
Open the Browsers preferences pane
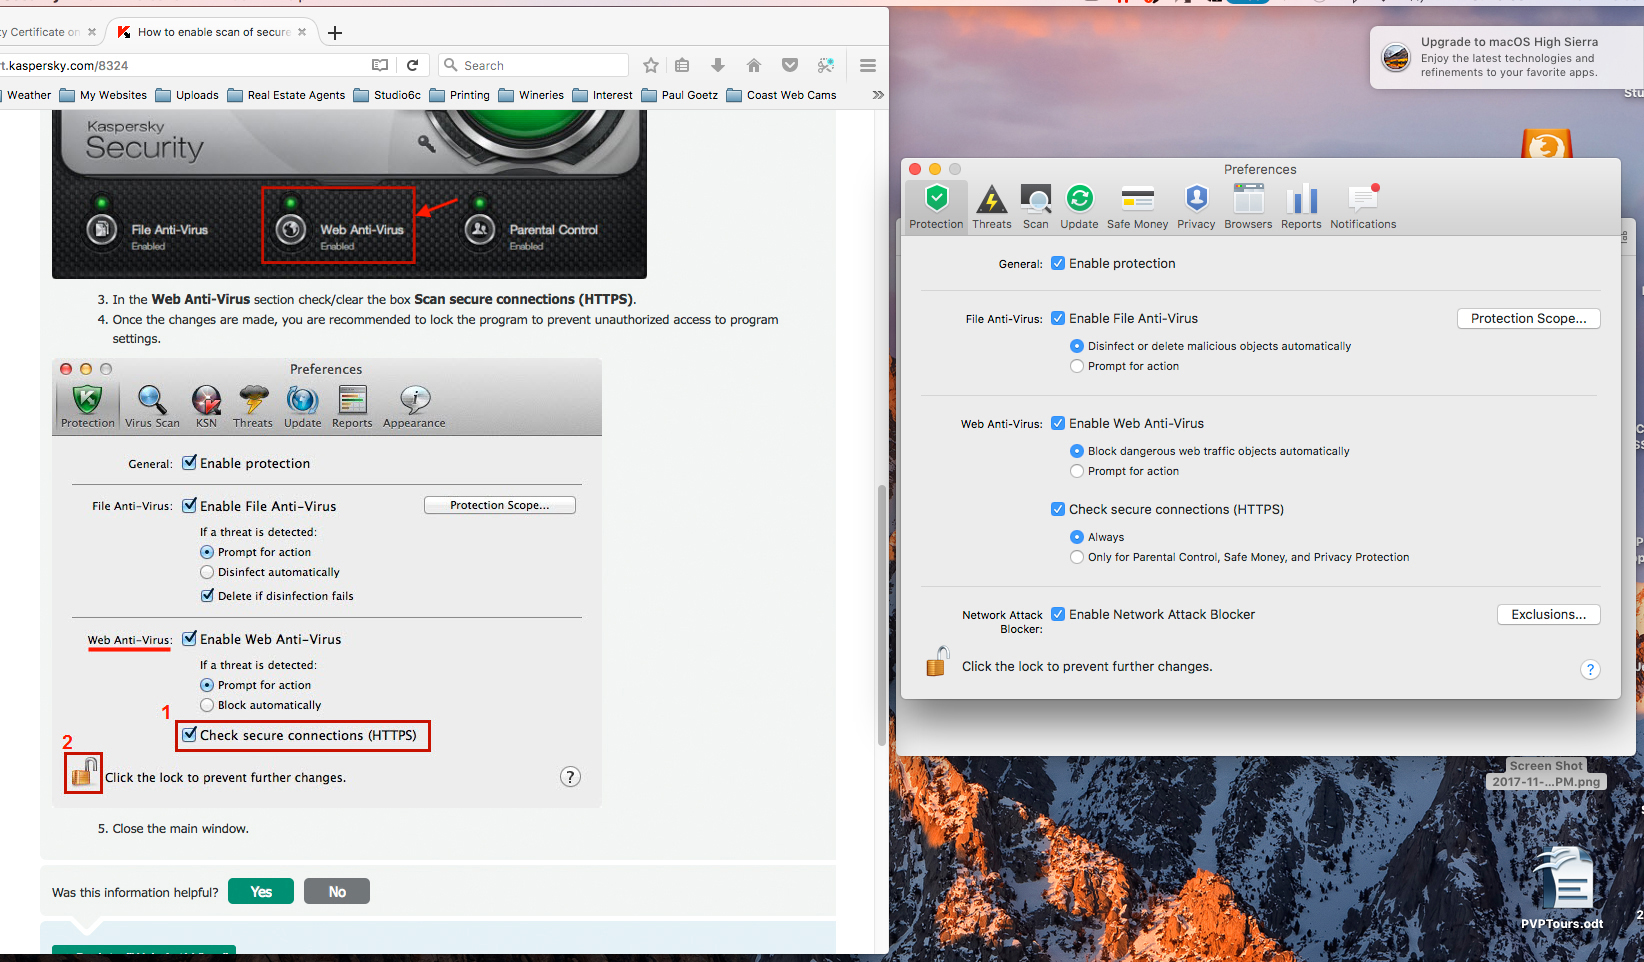(x=1248, y=207)
